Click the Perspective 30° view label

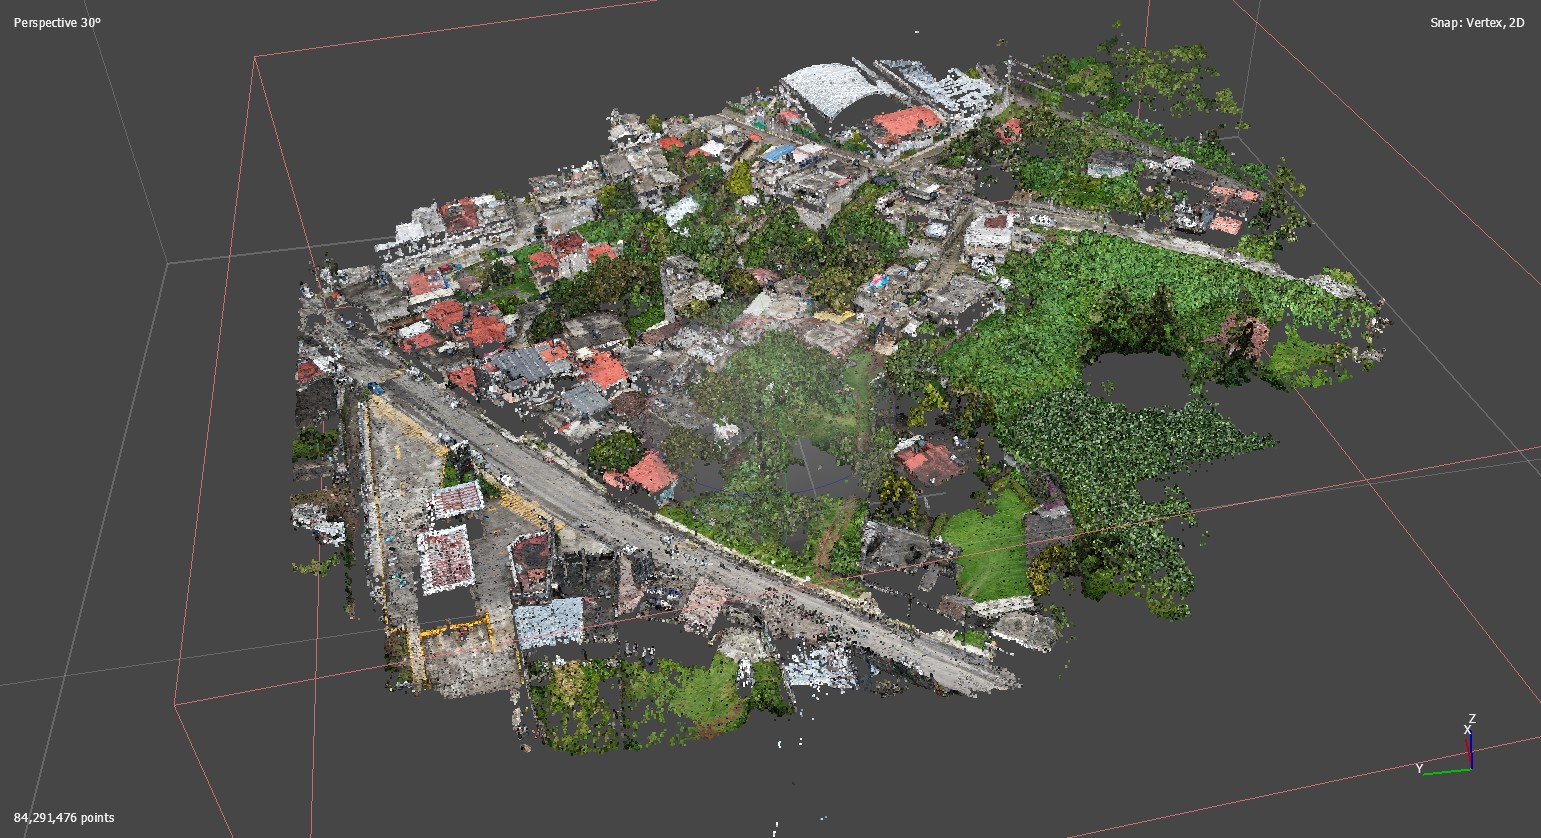click(x=57, y=22)
